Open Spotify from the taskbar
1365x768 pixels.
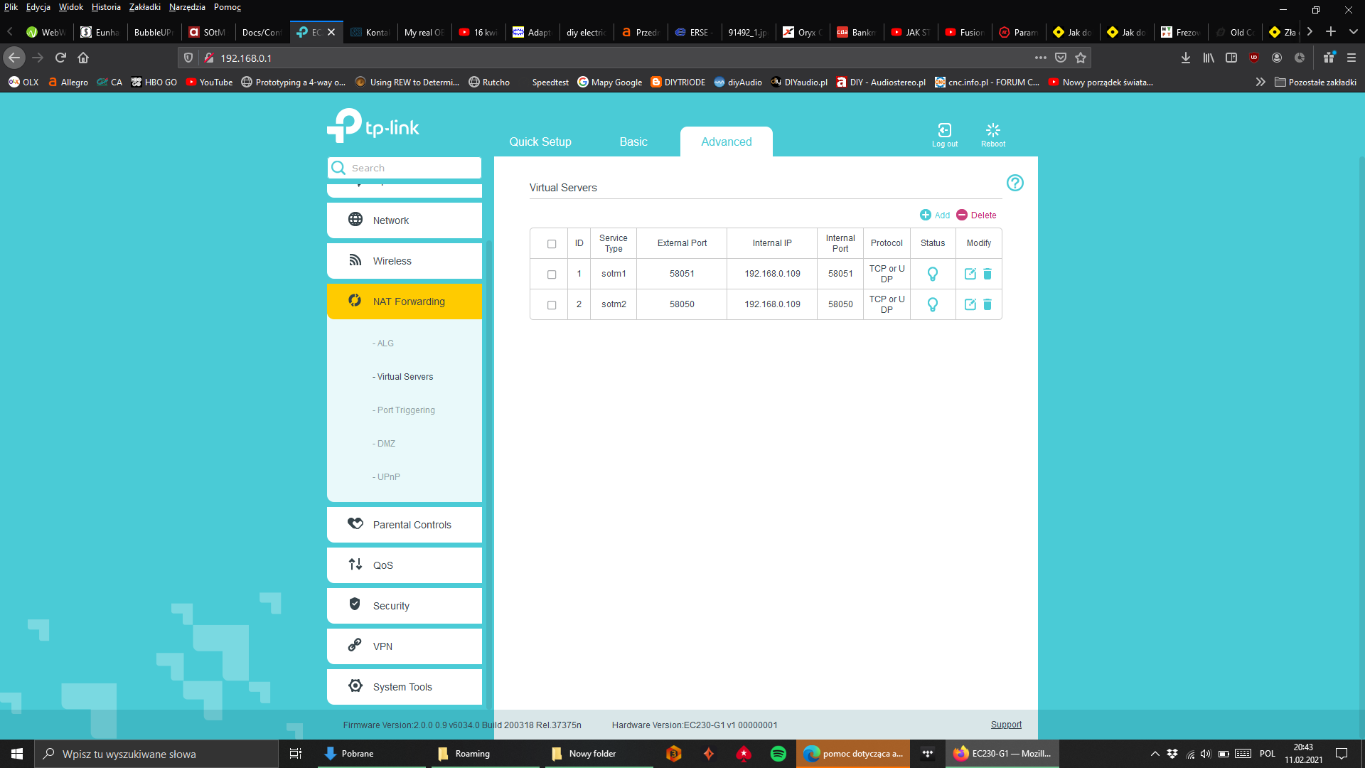pos(778,753)
